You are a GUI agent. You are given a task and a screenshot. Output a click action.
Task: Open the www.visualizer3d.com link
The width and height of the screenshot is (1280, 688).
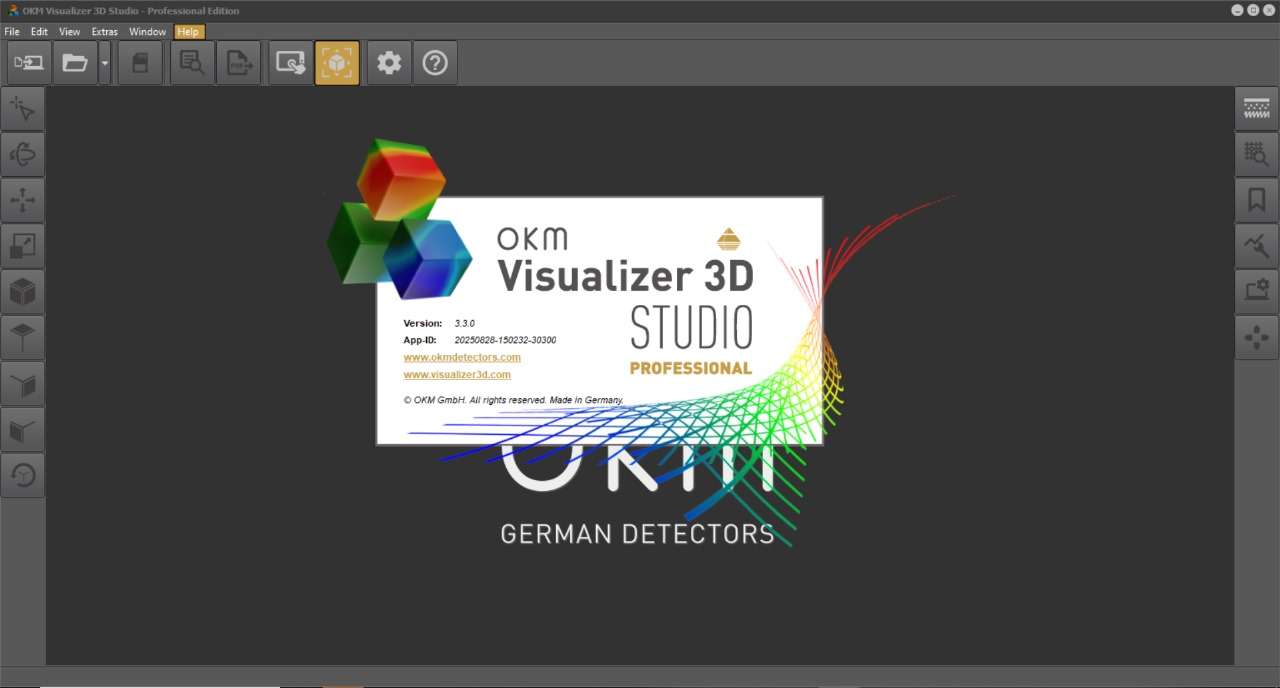(457, 375)
